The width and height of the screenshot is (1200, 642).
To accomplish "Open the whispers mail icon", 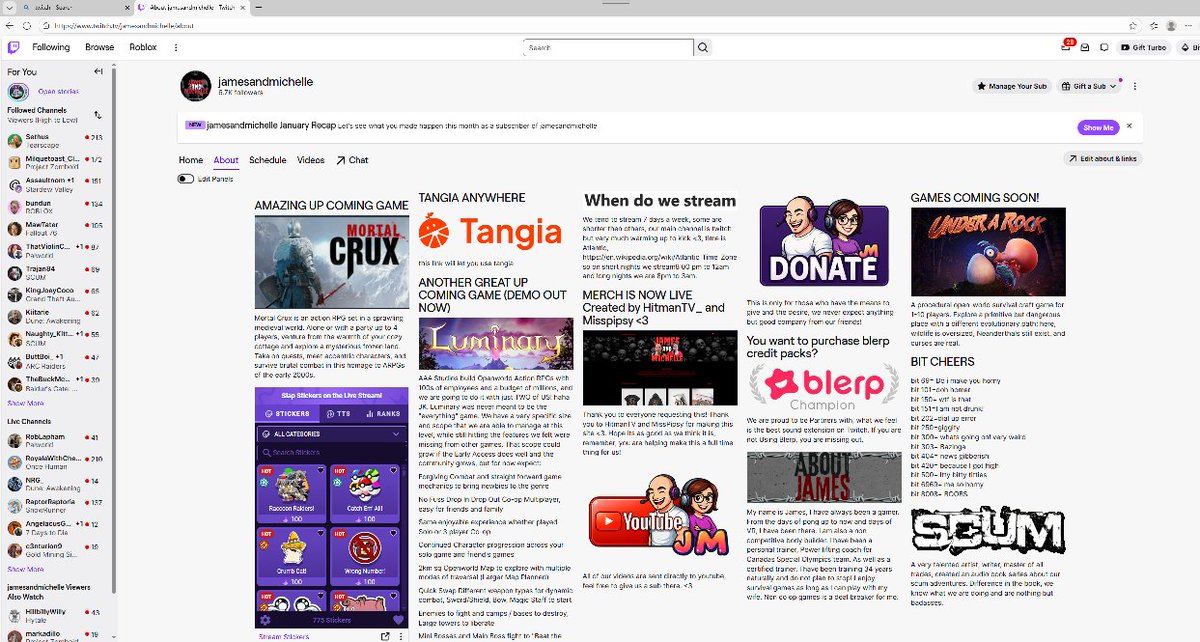I will point(1085,47).
